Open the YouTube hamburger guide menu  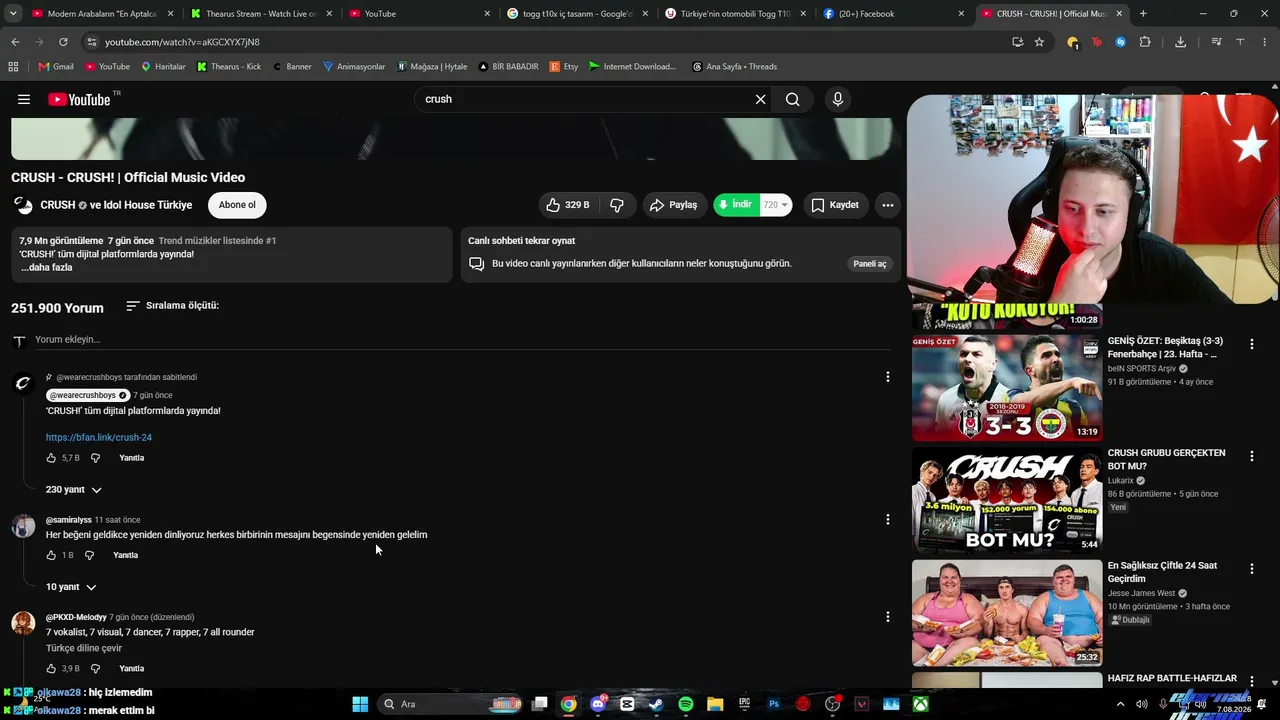24,99
